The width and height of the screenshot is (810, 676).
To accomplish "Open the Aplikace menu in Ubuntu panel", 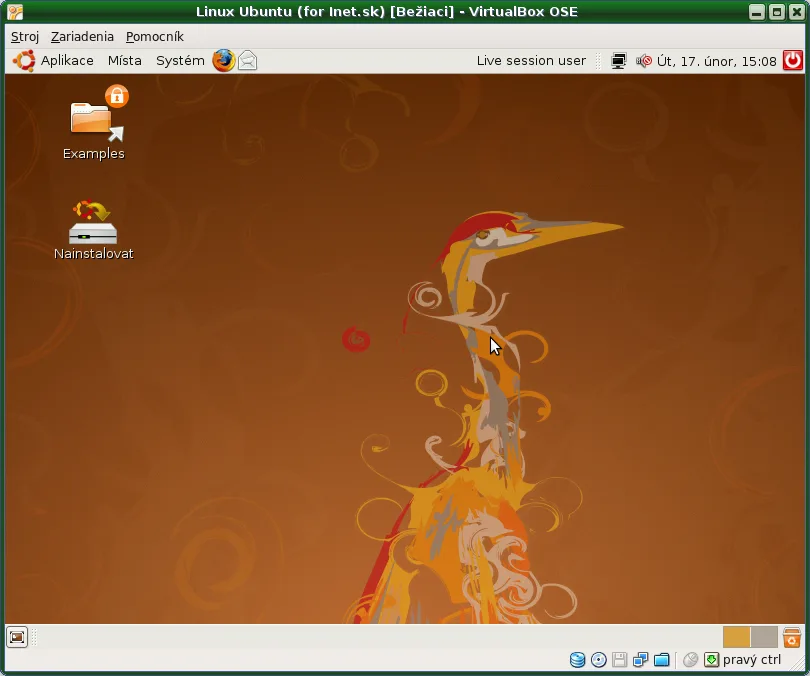I will 67,61.
